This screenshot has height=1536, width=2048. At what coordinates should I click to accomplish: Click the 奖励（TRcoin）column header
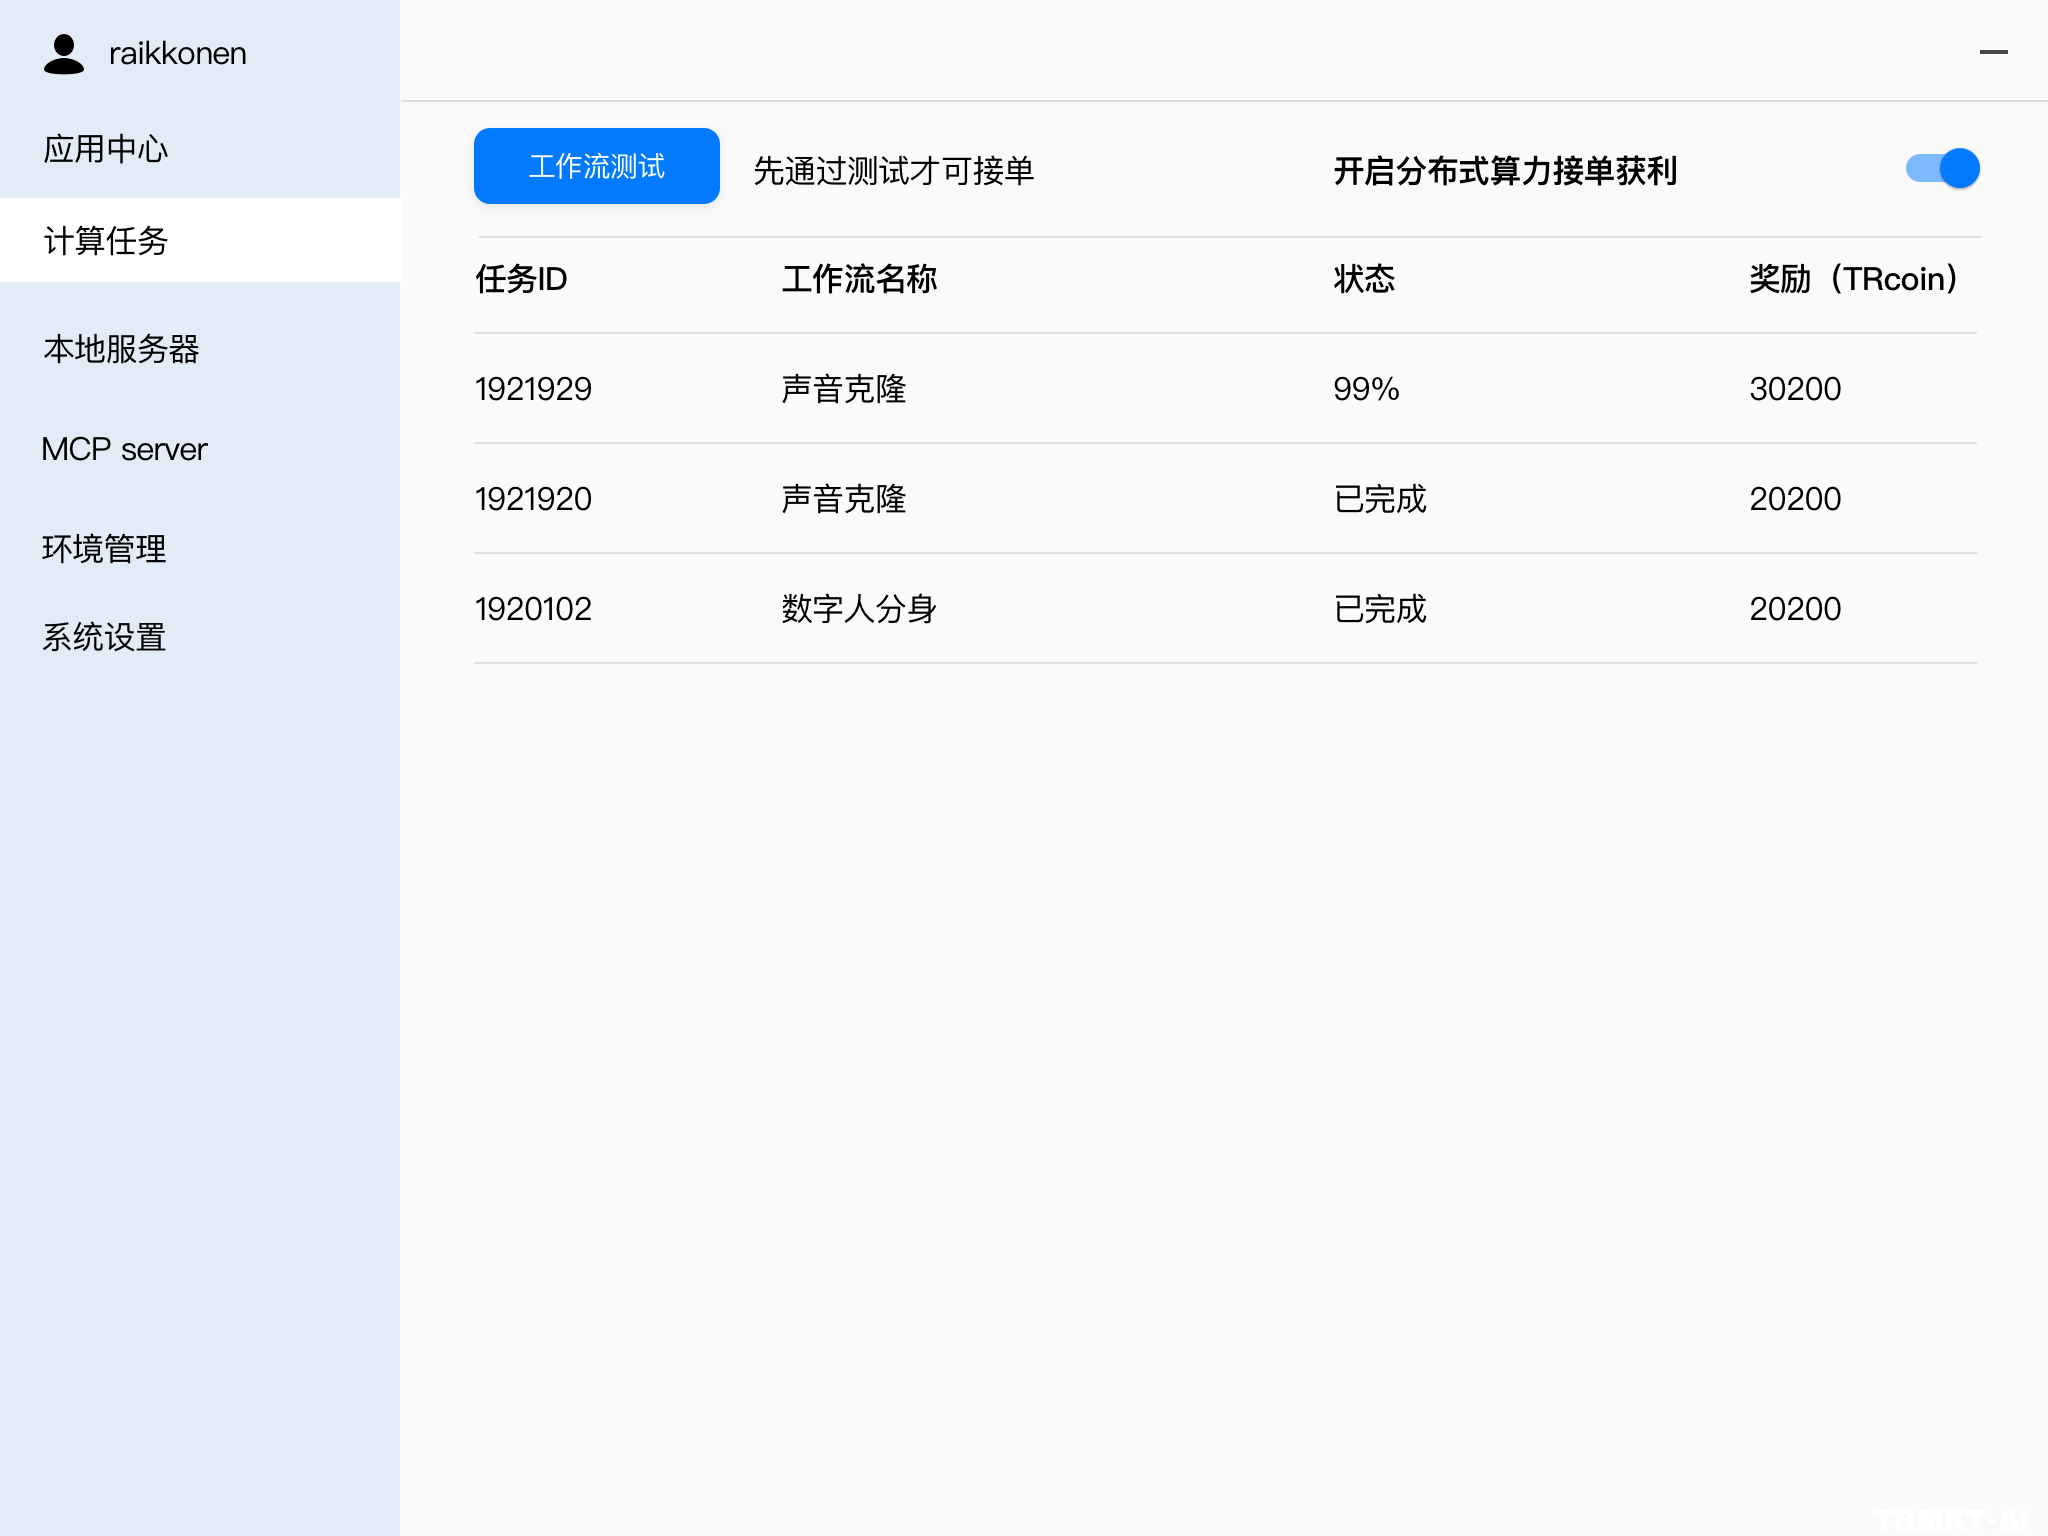[x=1853, y=280]
